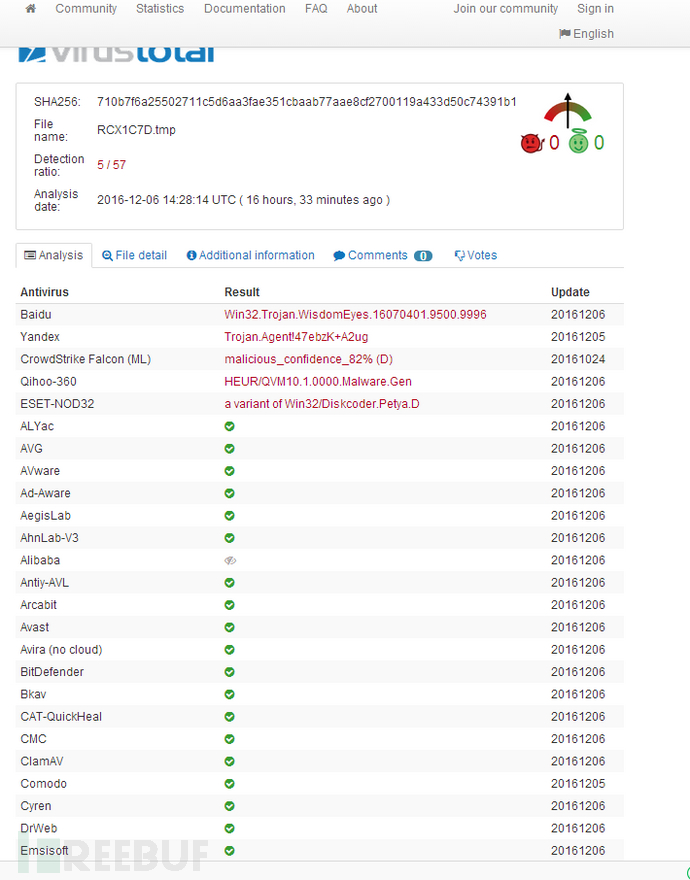Click the update date 20161024
This screenshot has width=690, height=880.
578,359
